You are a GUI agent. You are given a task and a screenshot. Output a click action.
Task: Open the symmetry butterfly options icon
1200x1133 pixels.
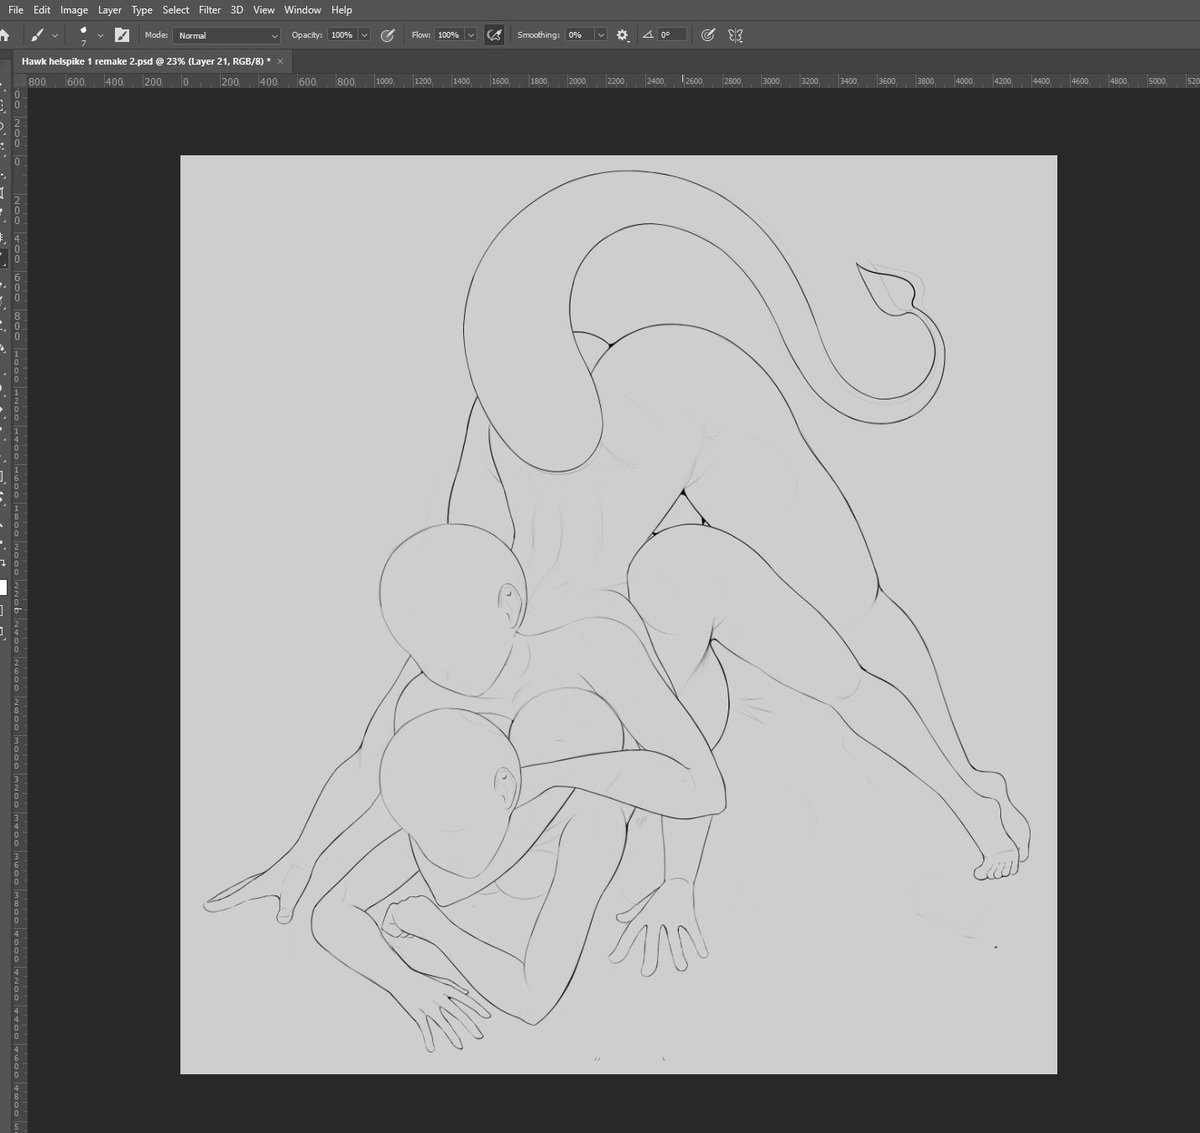pos(736,35)
